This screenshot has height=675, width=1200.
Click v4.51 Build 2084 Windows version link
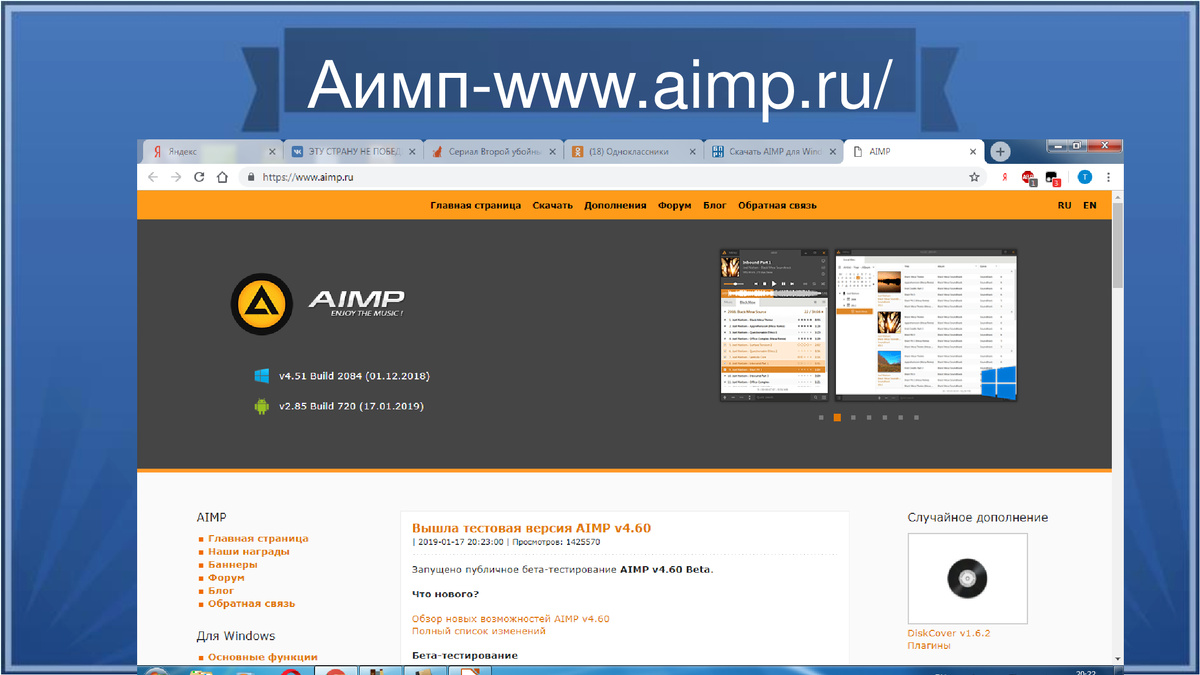[354, 376]
